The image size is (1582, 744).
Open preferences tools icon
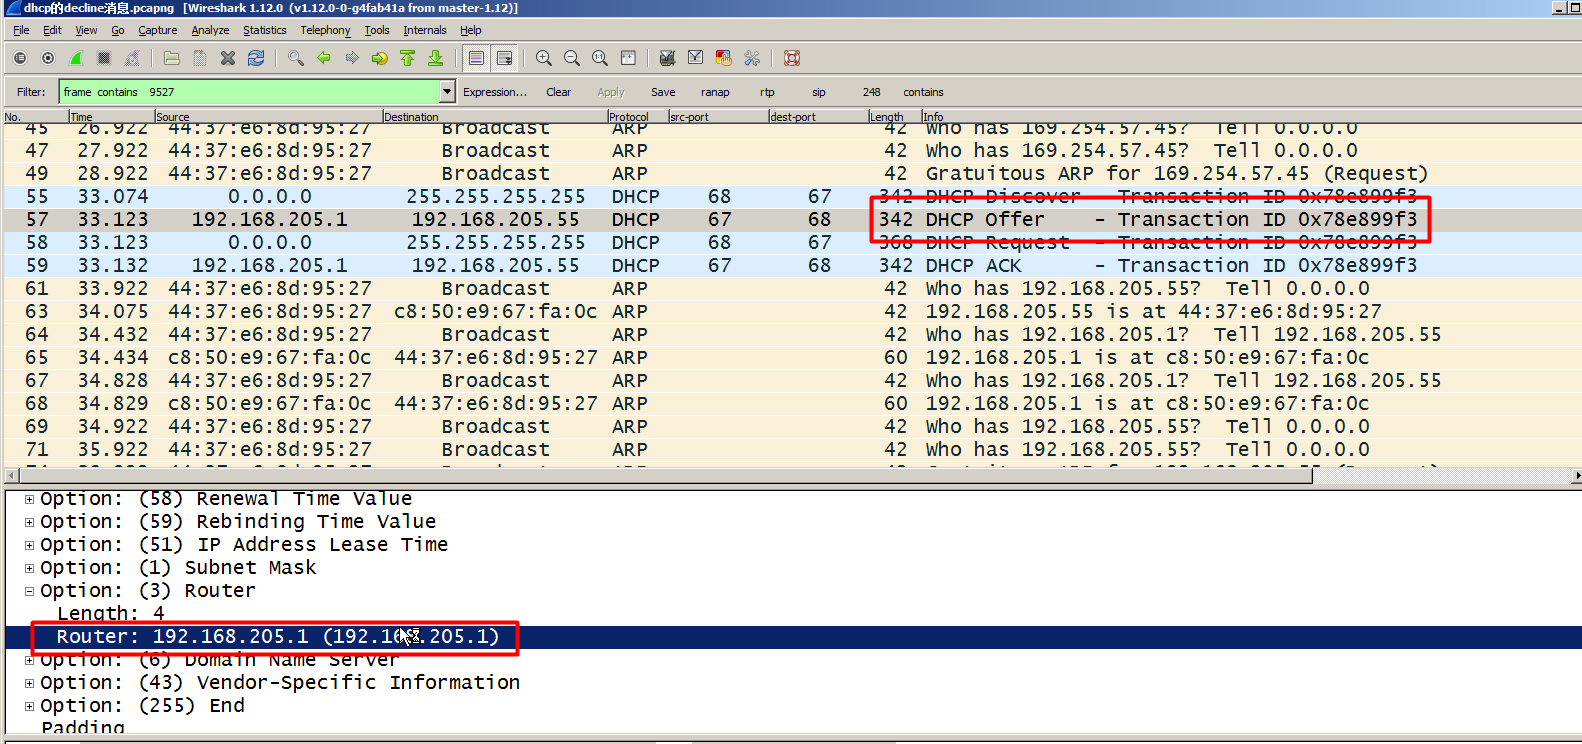point(752,58)
